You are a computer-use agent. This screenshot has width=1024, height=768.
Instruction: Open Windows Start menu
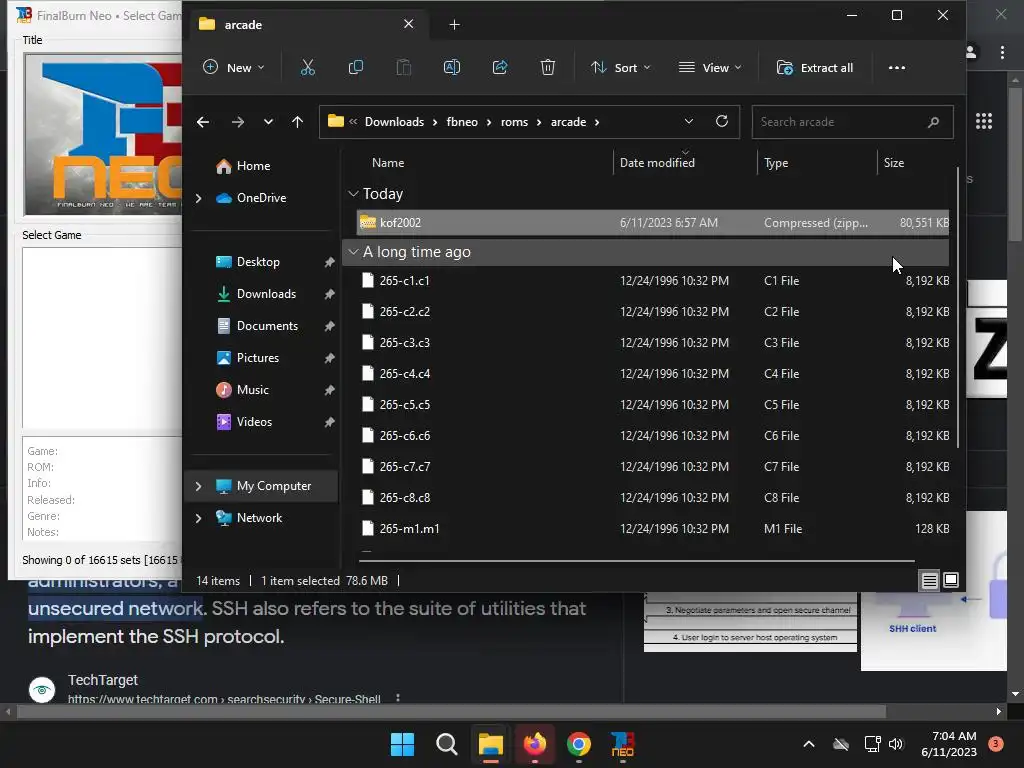click(402, 744)
